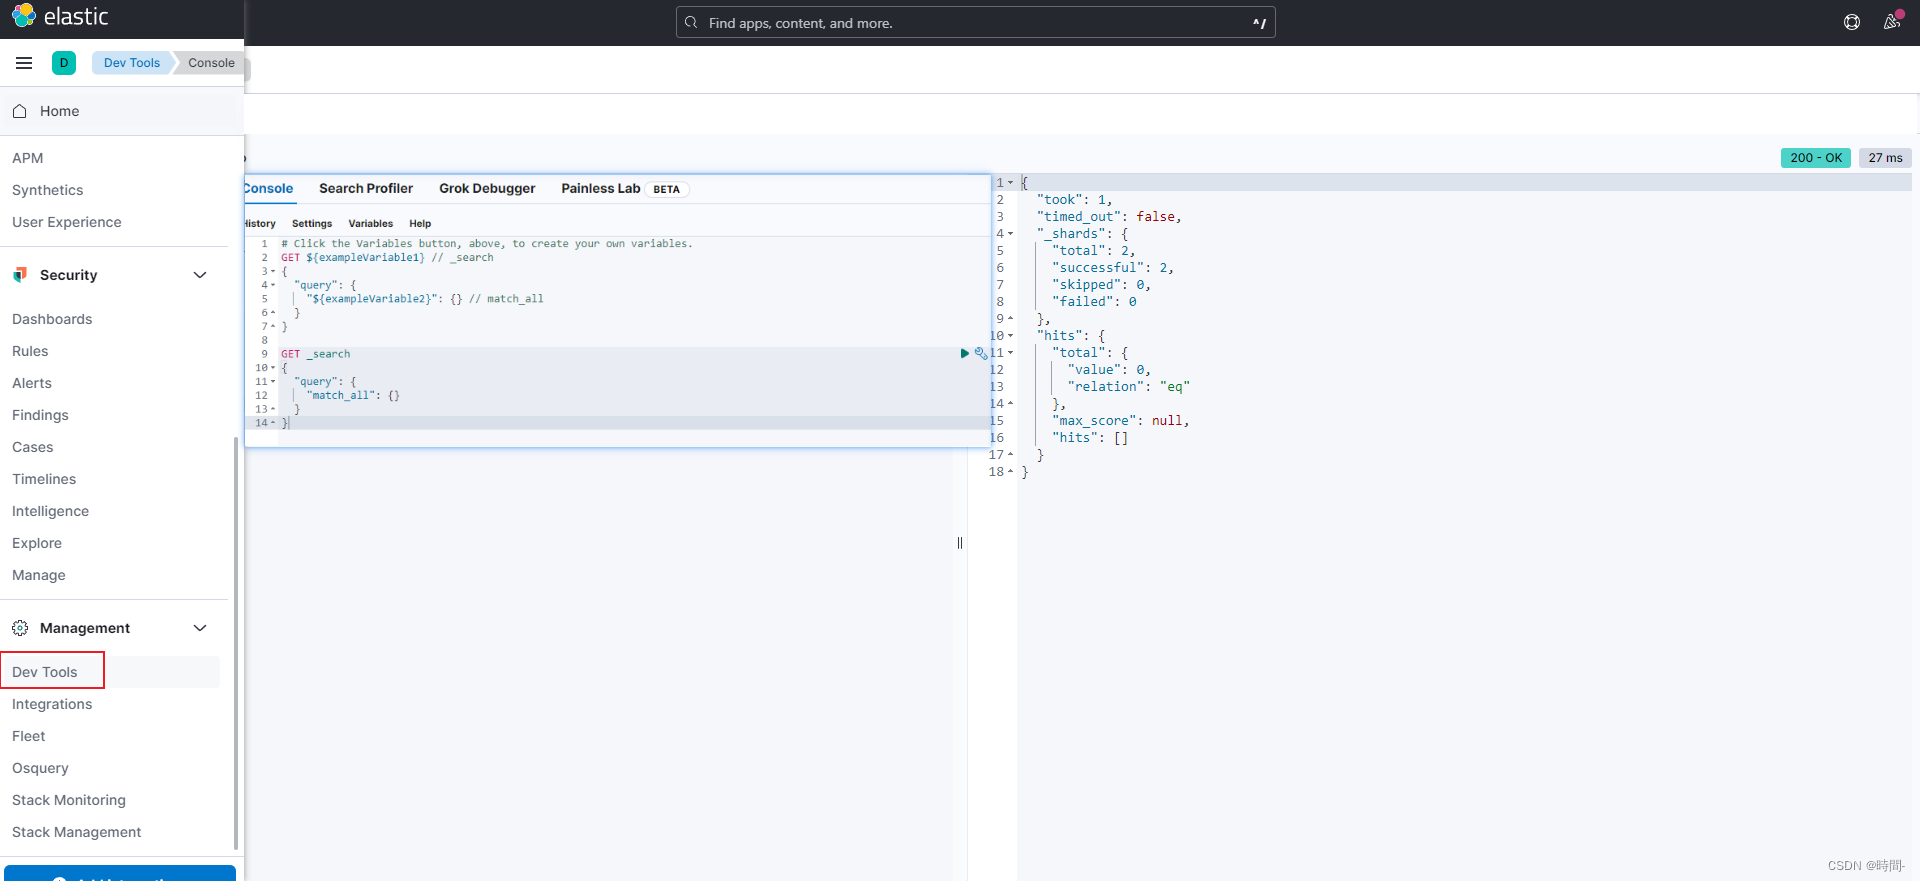Open User Experience link
The height and width of the screenshot is (881, 1920).
coord(66,222)
